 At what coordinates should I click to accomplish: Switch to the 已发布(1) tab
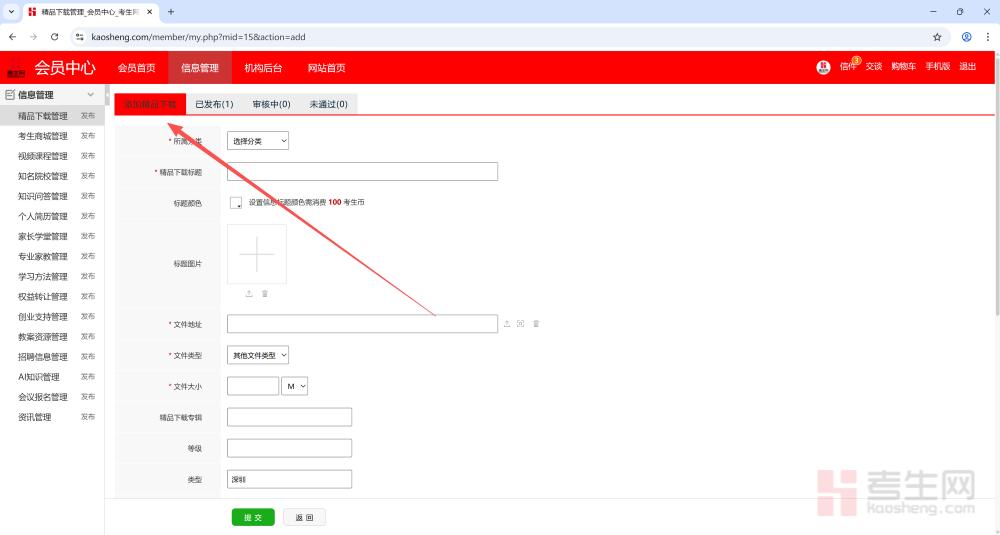[x=214, y=104]
